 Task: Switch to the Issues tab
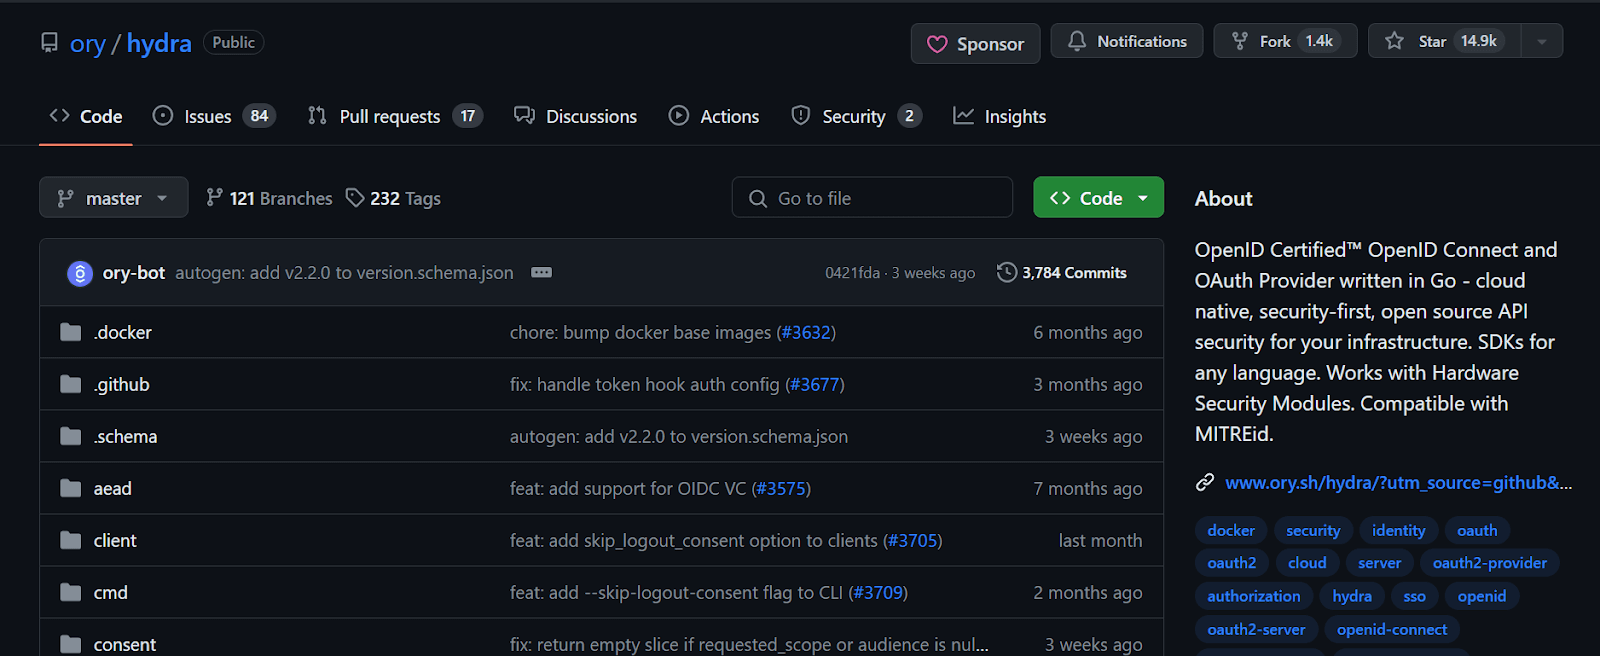(208, 117)
